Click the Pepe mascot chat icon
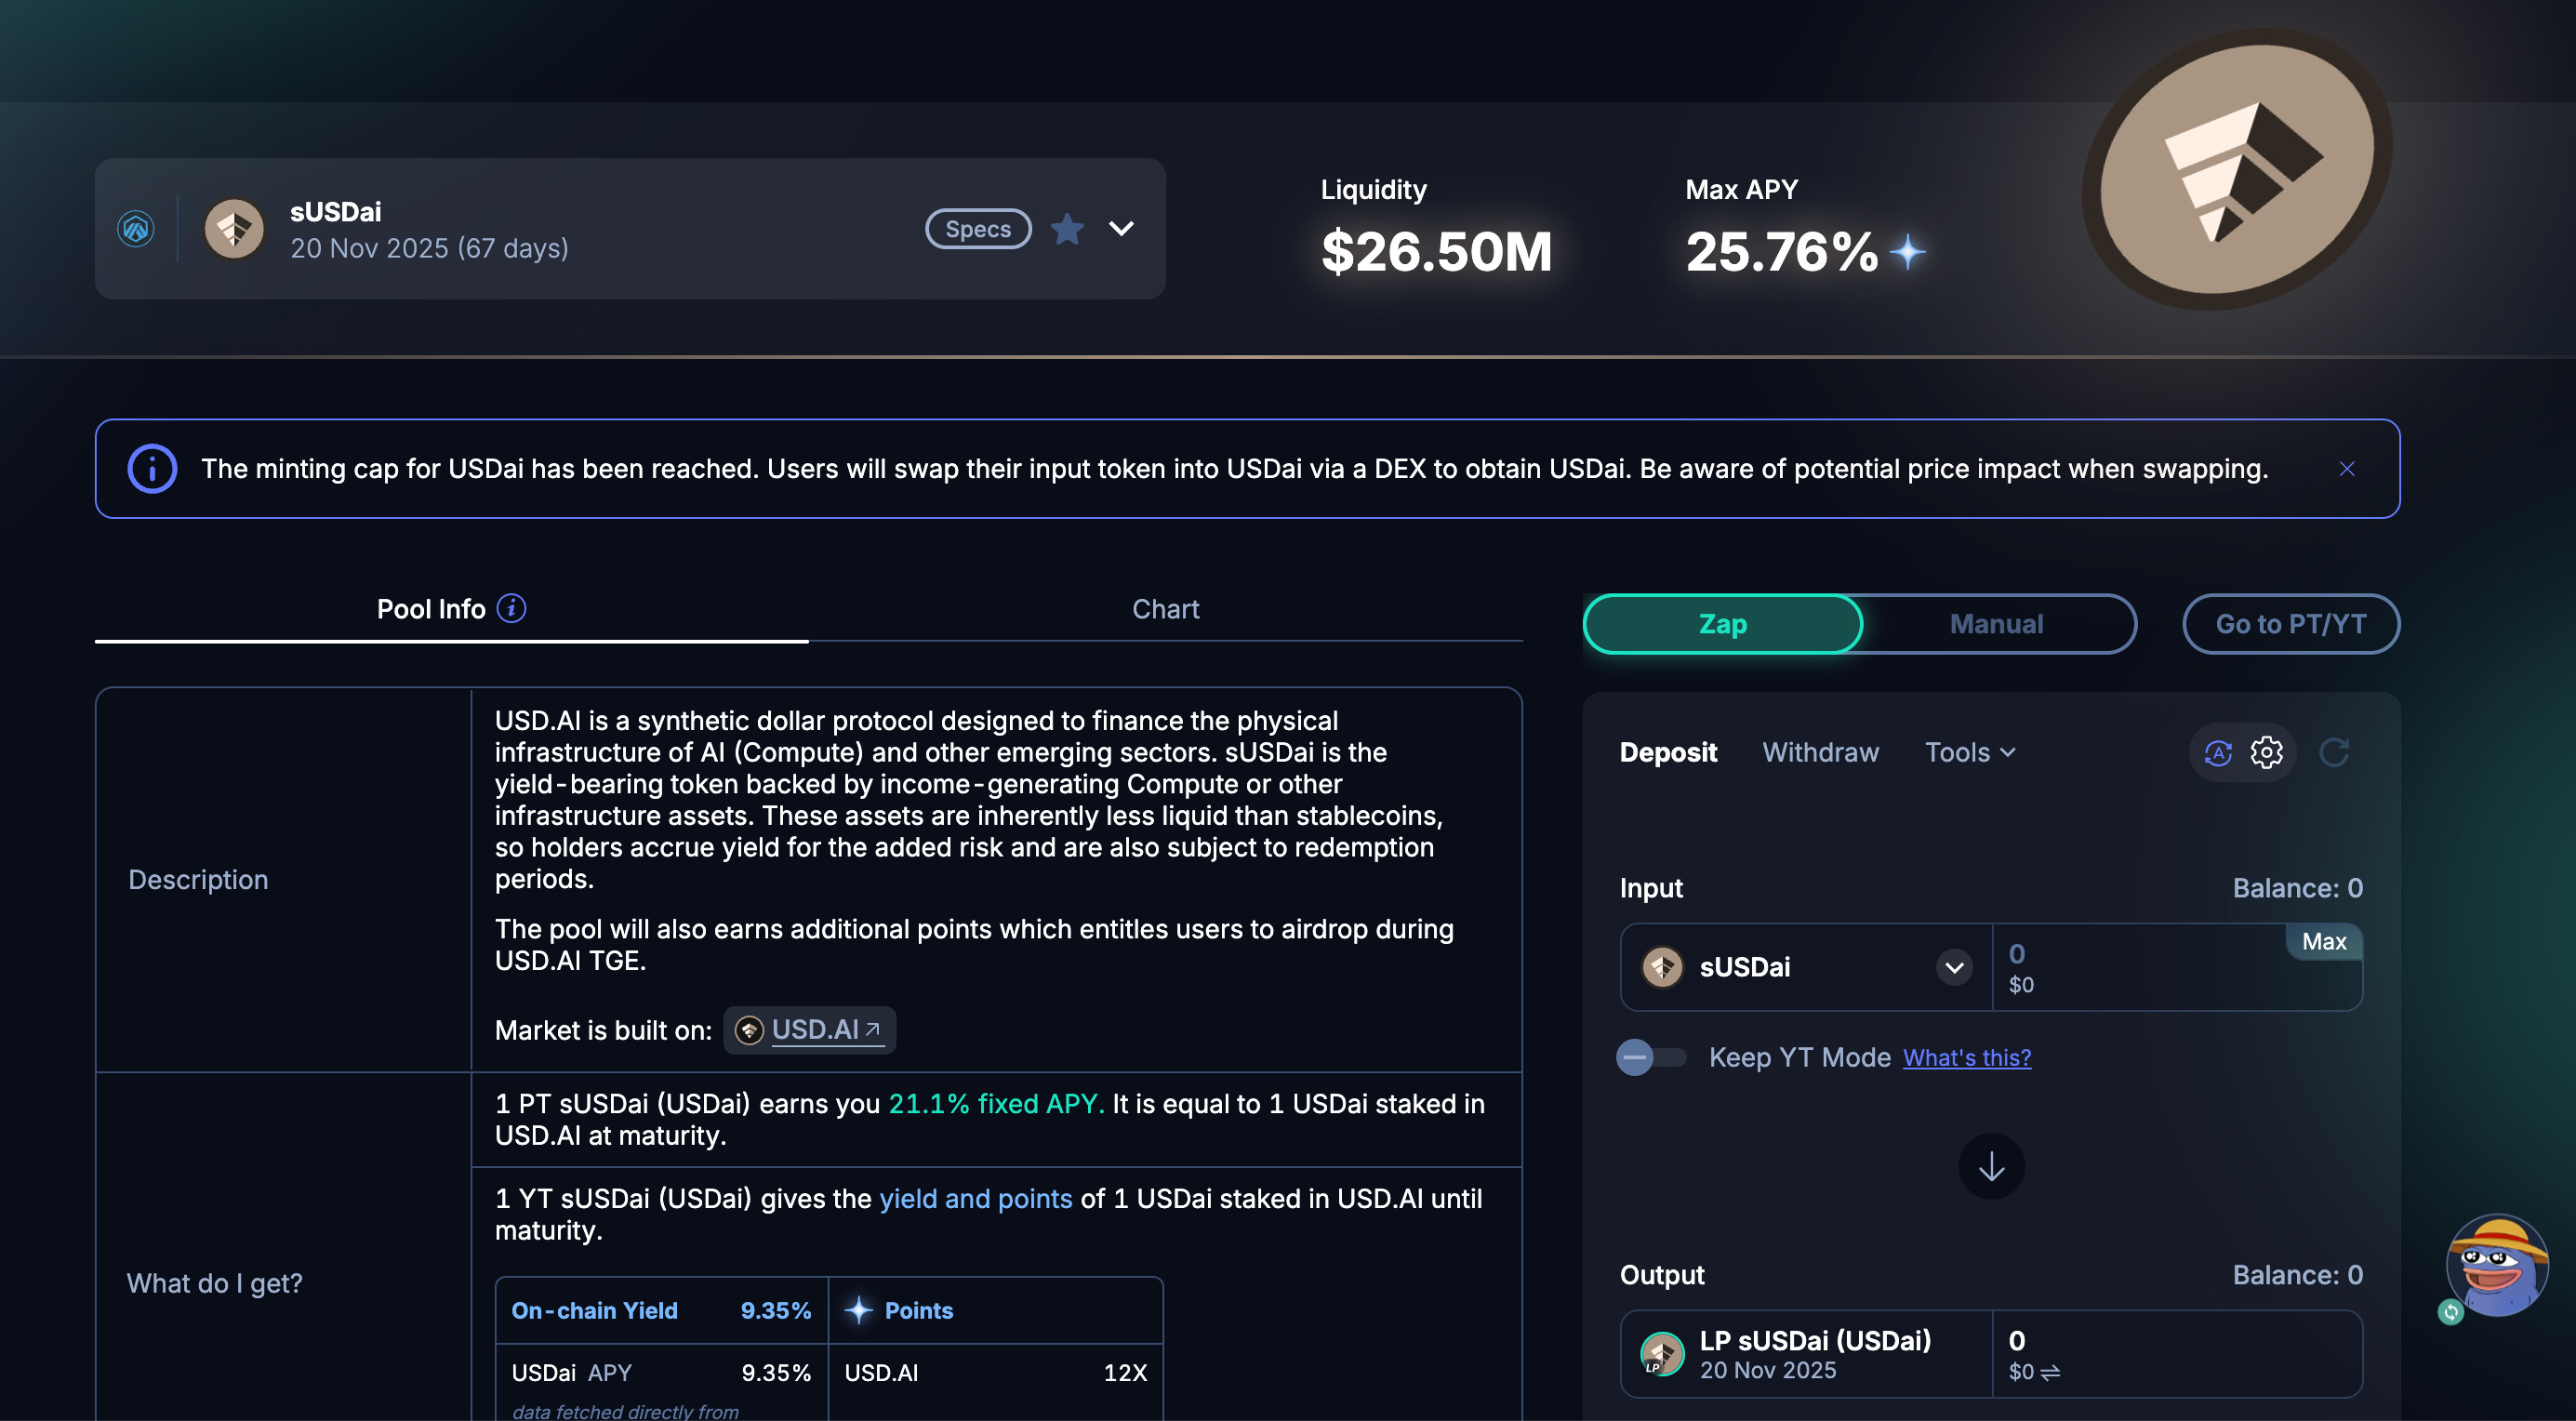The width and height of the screenshot is (2576, 1421). [x=2497, y=1266]
